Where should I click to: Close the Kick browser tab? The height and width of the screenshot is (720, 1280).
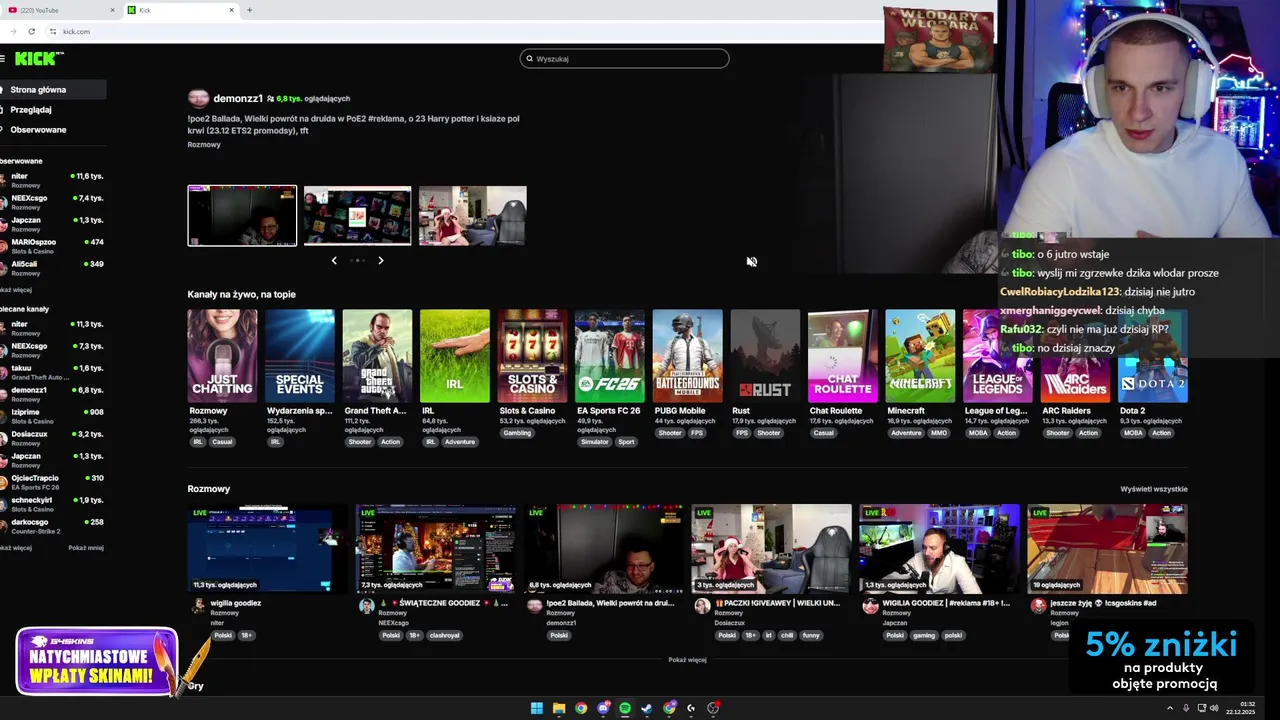point(231,10)
